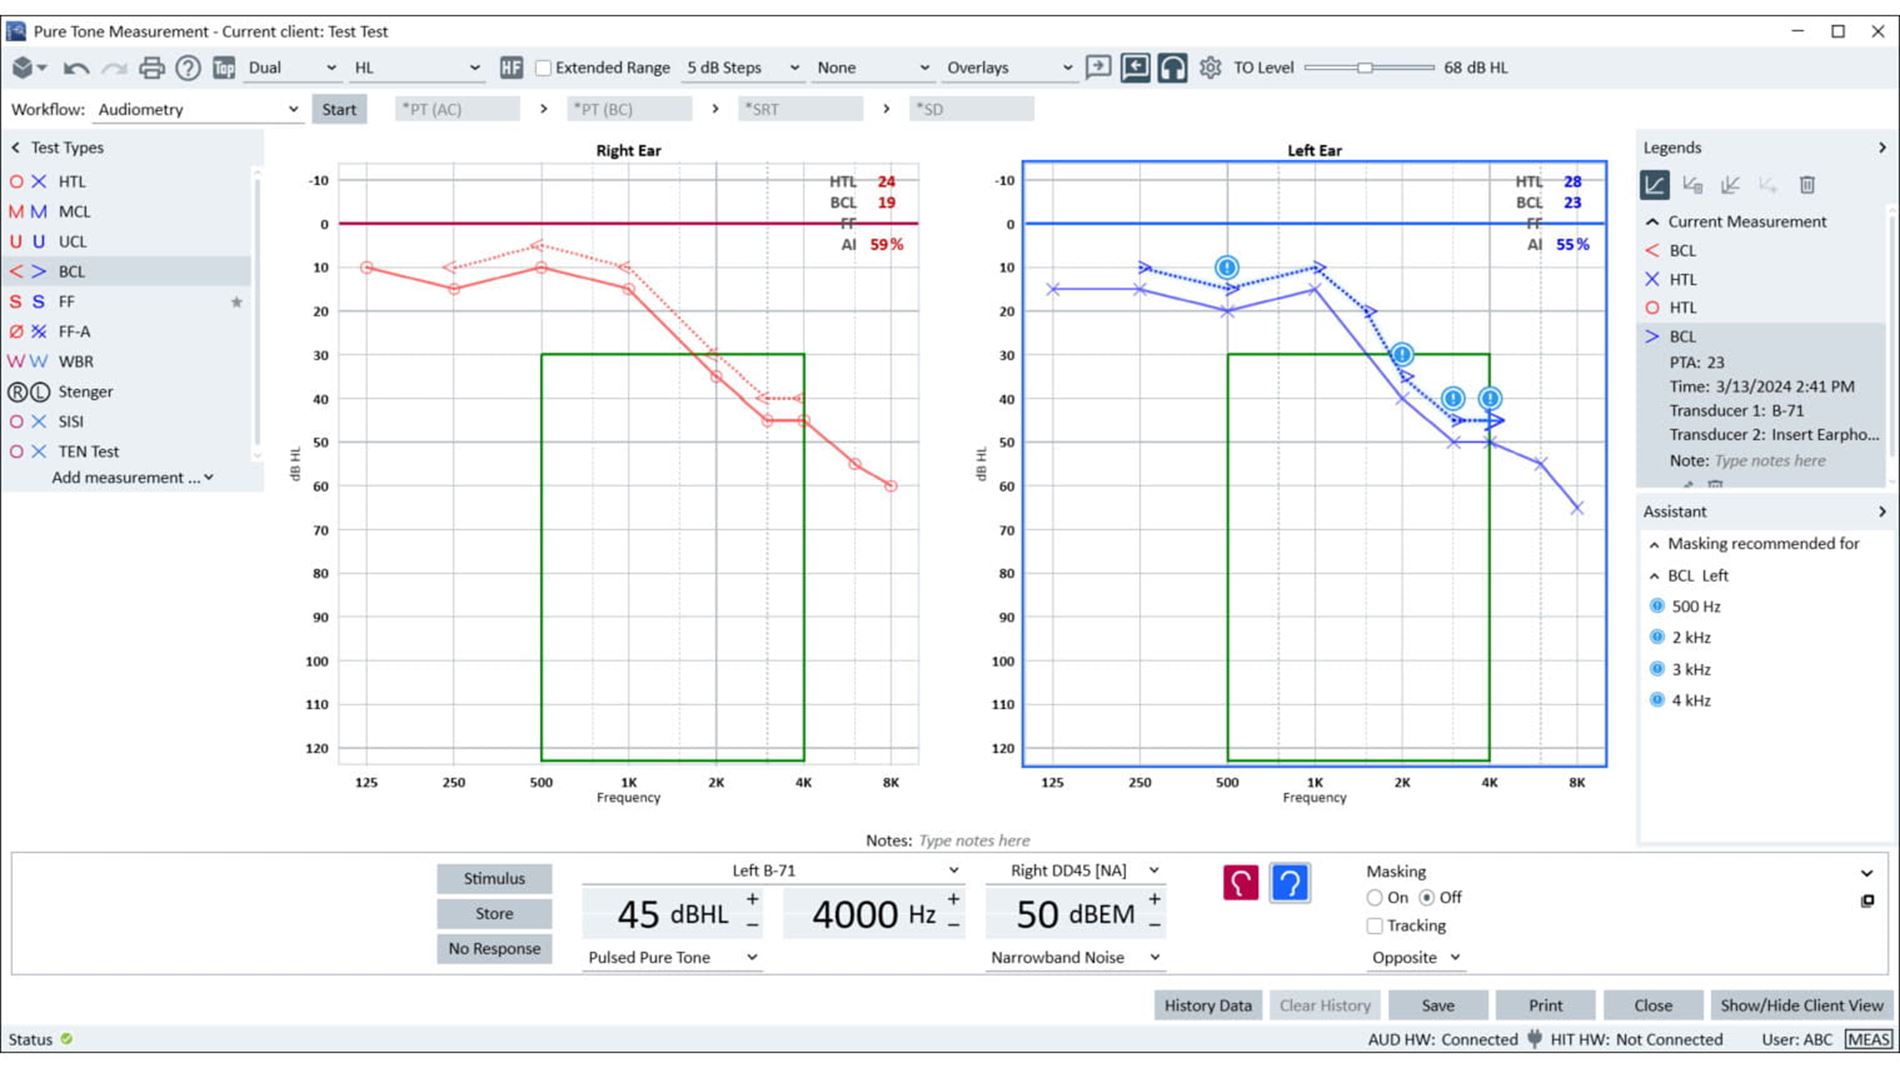Open the Workflow Audiometry selector
This screenshot has height=1068, width=1900.
coord(197,109)
